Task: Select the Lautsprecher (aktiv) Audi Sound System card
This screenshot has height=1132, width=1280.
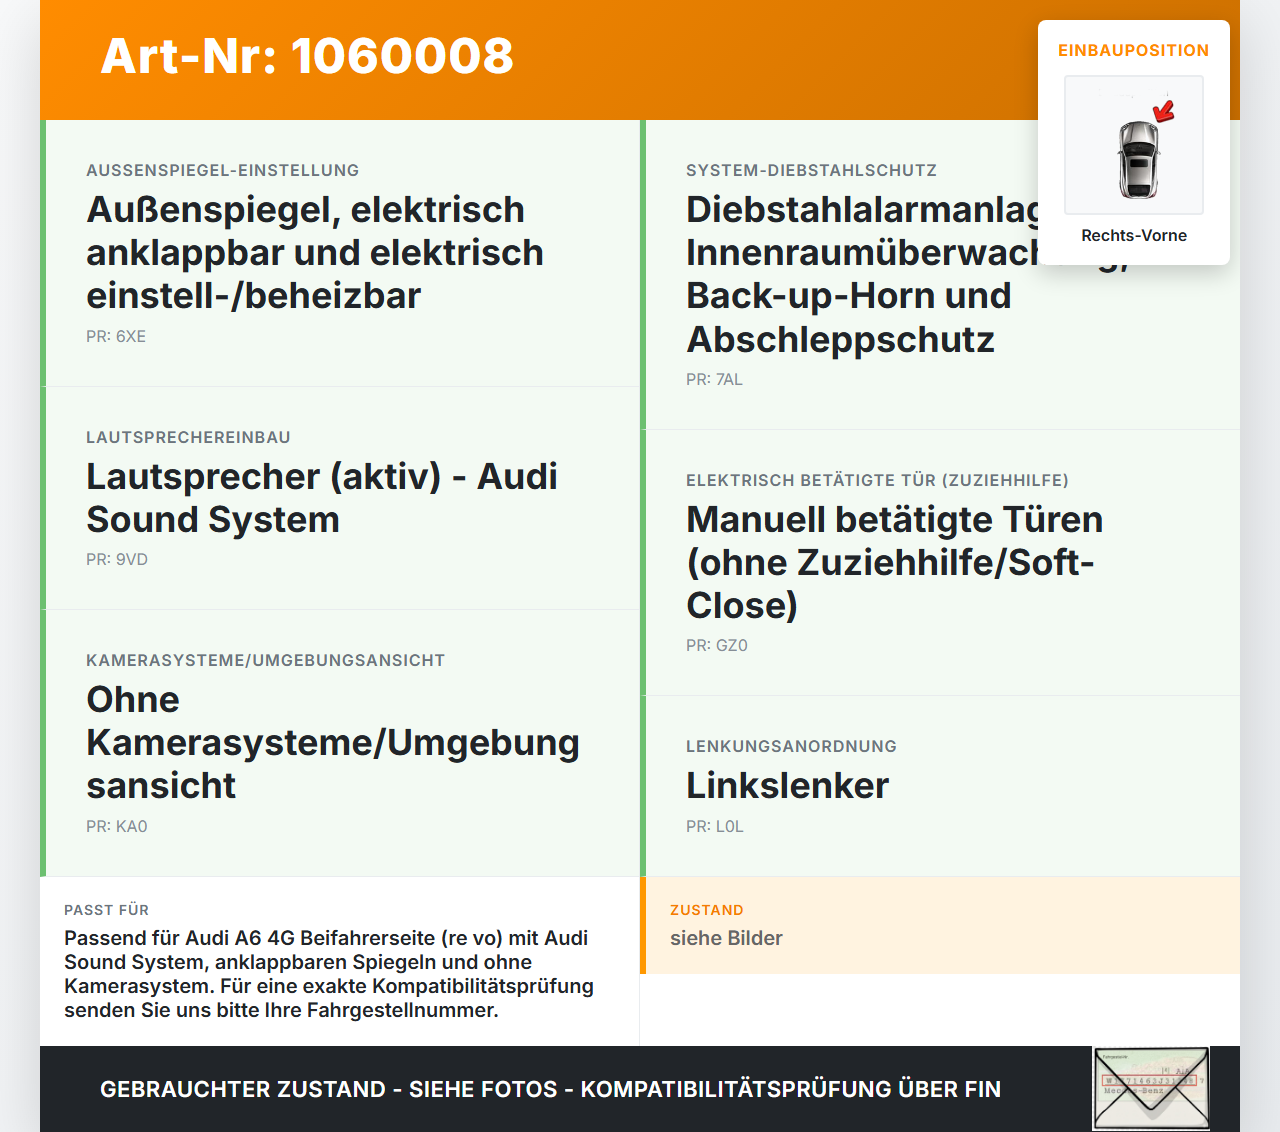Action: point(340,498)
